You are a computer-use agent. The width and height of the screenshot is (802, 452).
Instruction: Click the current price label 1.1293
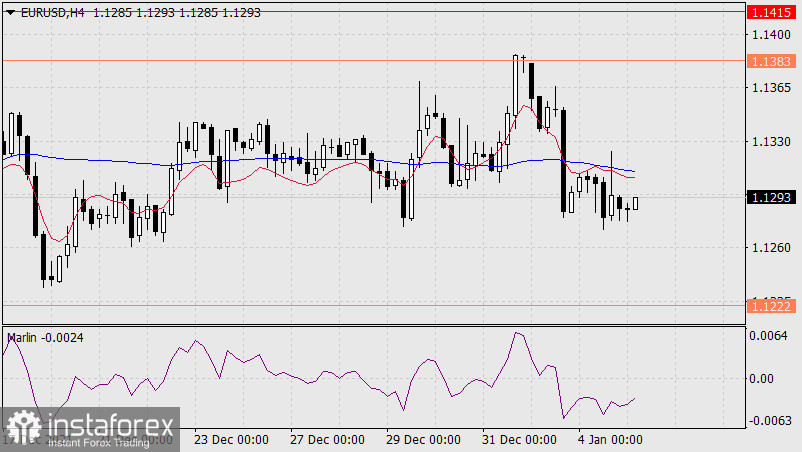click(x=771, y=197)
